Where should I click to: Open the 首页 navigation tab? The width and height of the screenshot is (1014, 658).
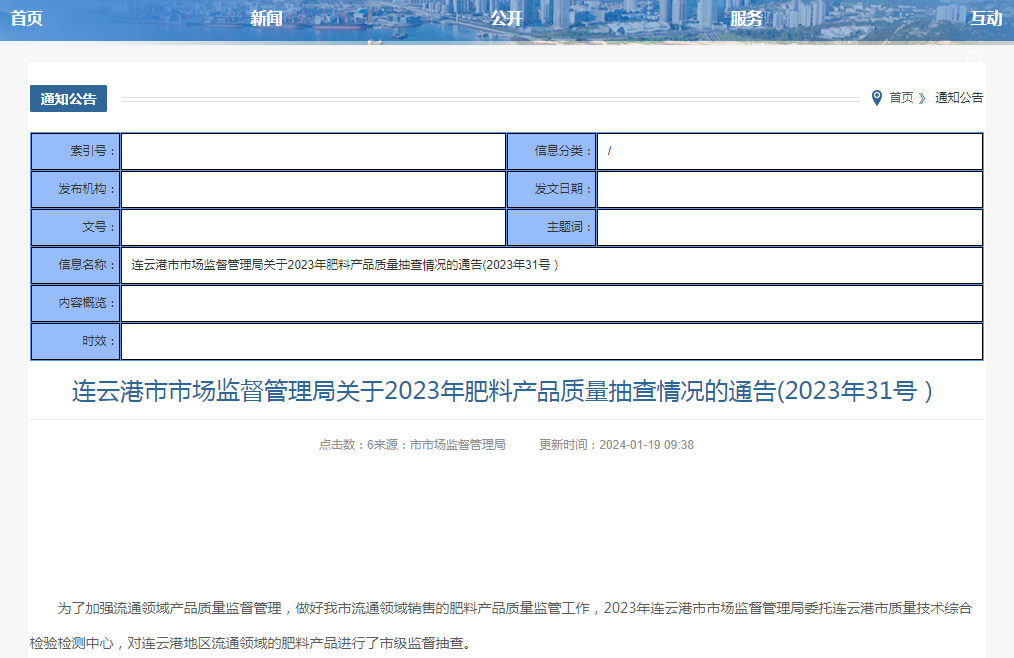pos(27,18)
